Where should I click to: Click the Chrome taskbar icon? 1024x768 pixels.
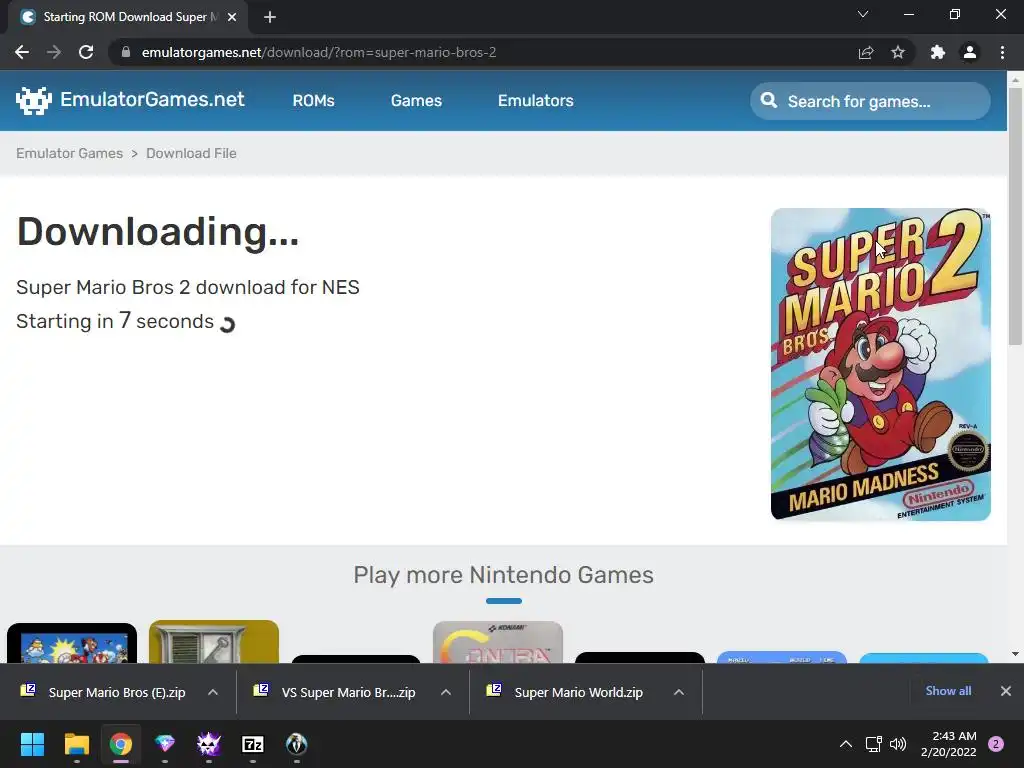pos(121,744)
